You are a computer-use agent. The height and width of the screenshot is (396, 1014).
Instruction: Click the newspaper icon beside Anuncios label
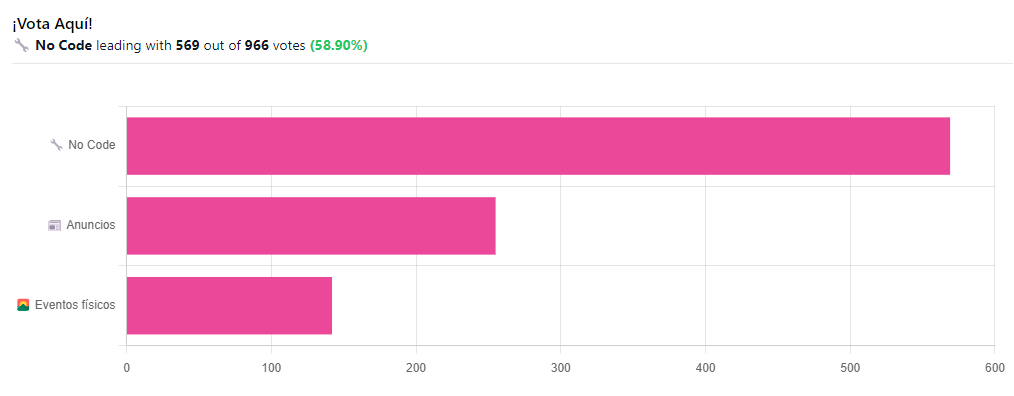pyautogui.click(x=54, y=225)
